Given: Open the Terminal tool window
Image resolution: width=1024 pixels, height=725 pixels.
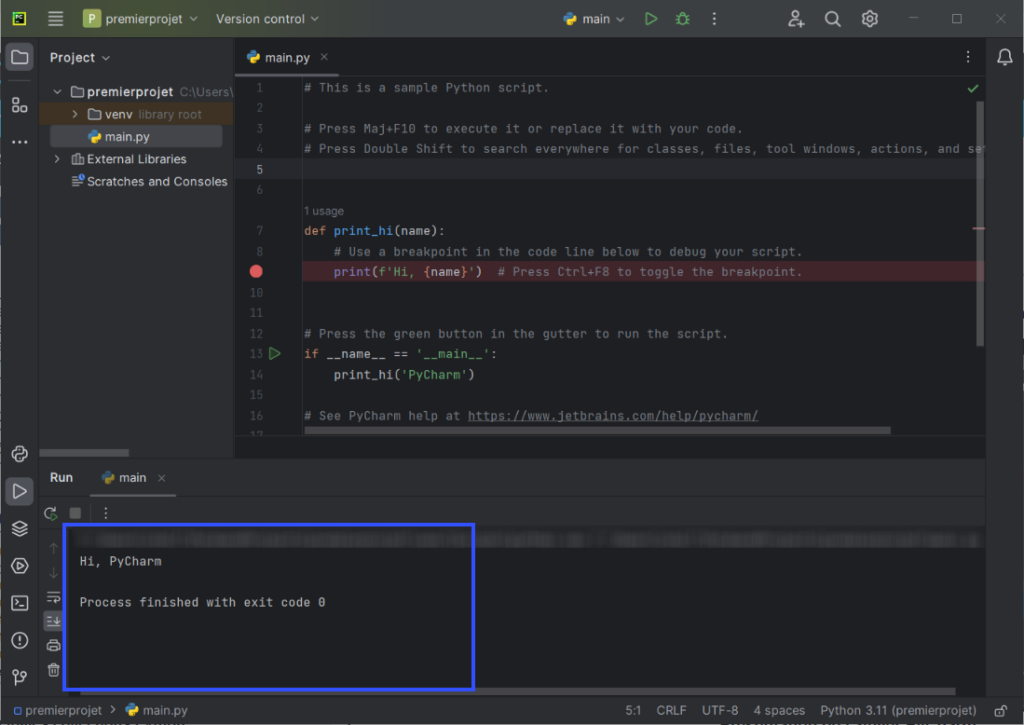Looking at the screenshot, I should tap(19, 603).
